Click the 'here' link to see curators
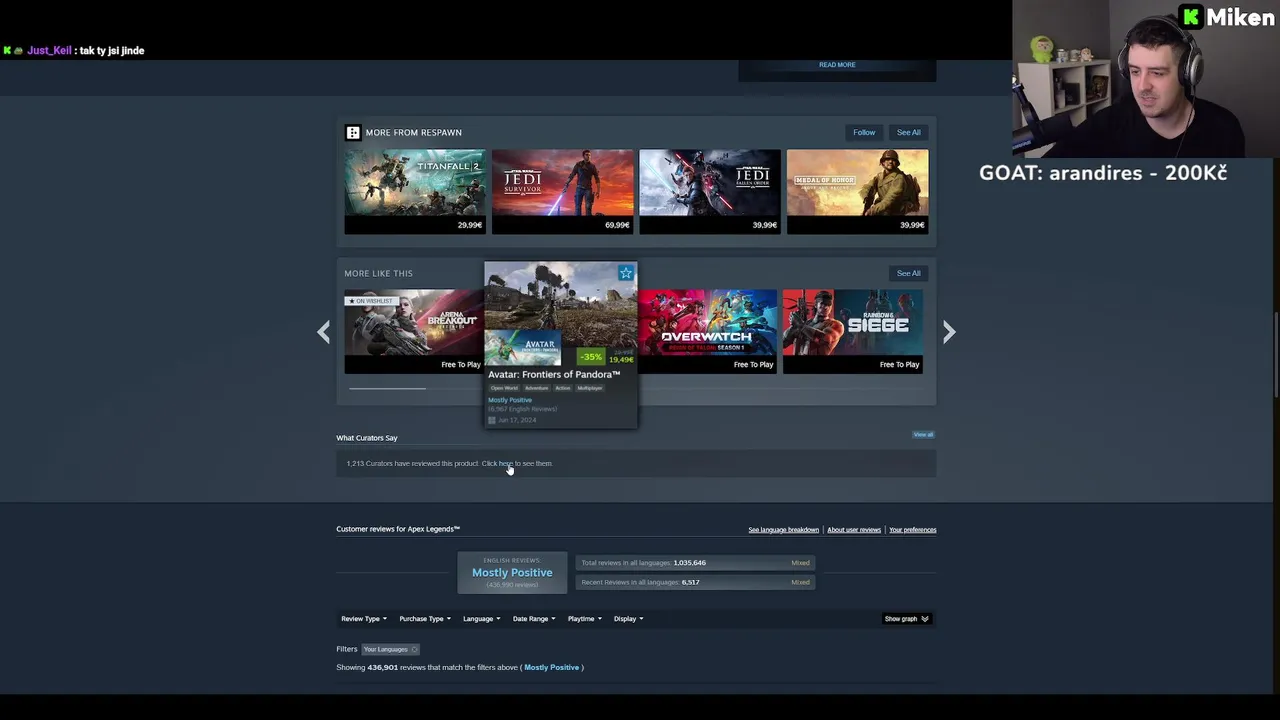 tap(505, 464)
